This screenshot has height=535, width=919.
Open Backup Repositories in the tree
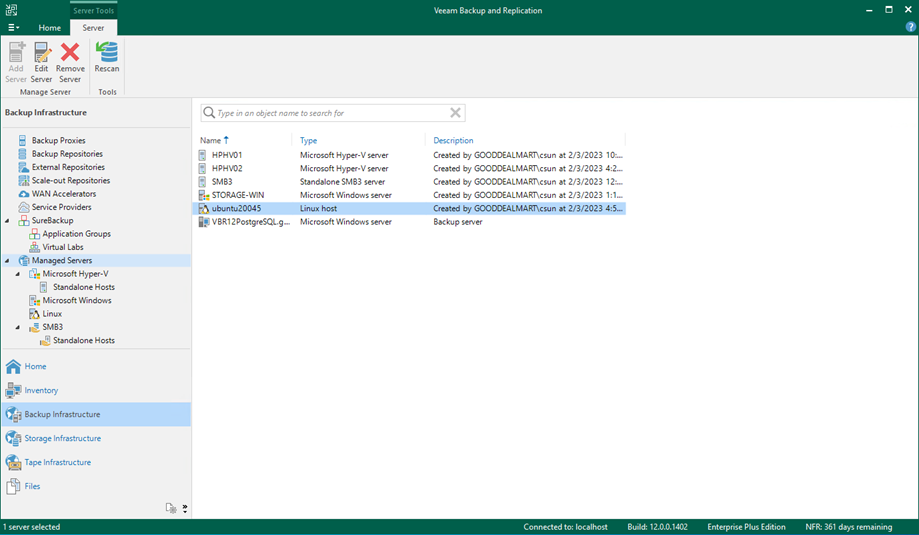tap(67, 154)
